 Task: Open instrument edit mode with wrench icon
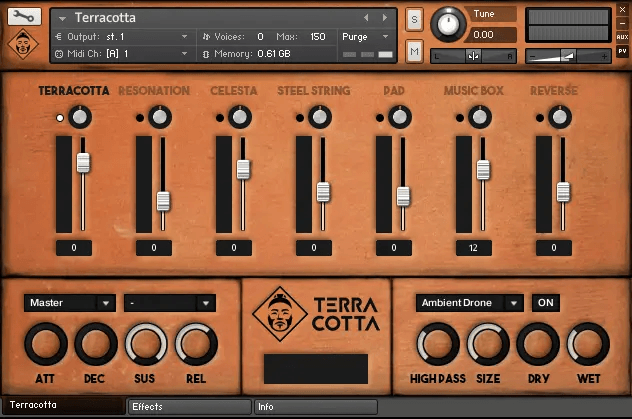point(24,17)
